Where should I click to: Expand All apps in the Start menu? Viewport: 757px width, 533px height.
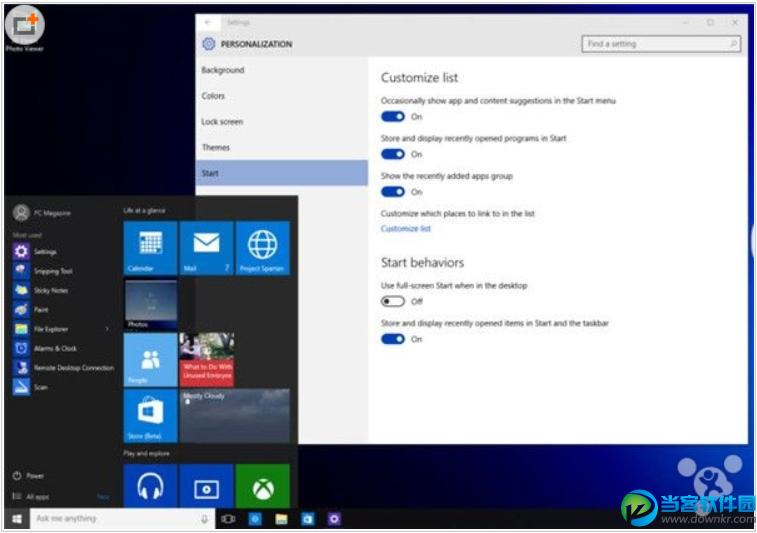coord(37,497)
